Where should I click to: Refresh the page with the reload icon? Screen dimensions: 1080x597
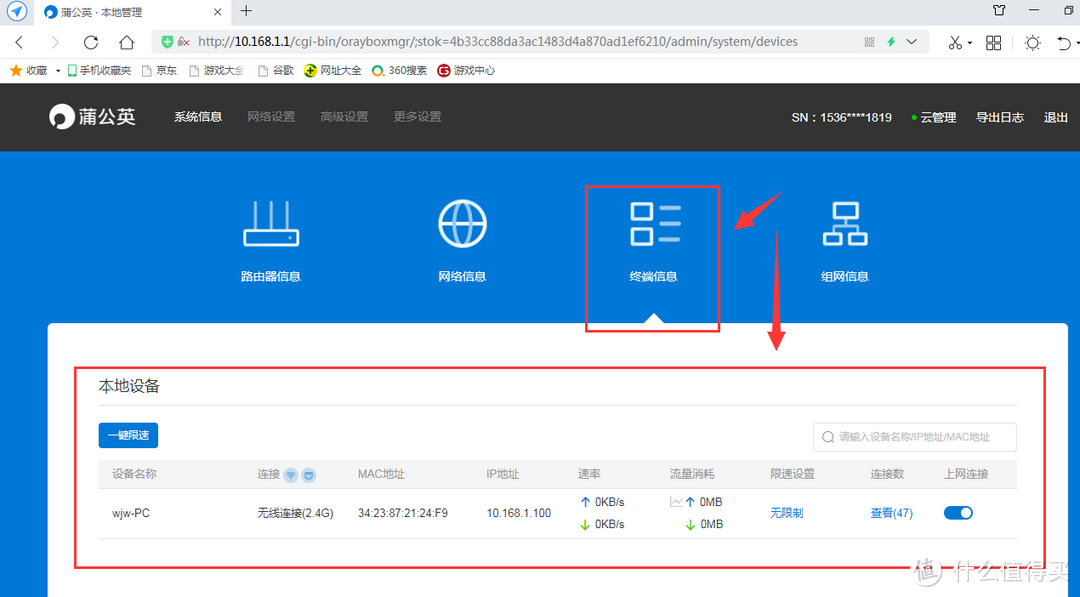tap(90, 42)
